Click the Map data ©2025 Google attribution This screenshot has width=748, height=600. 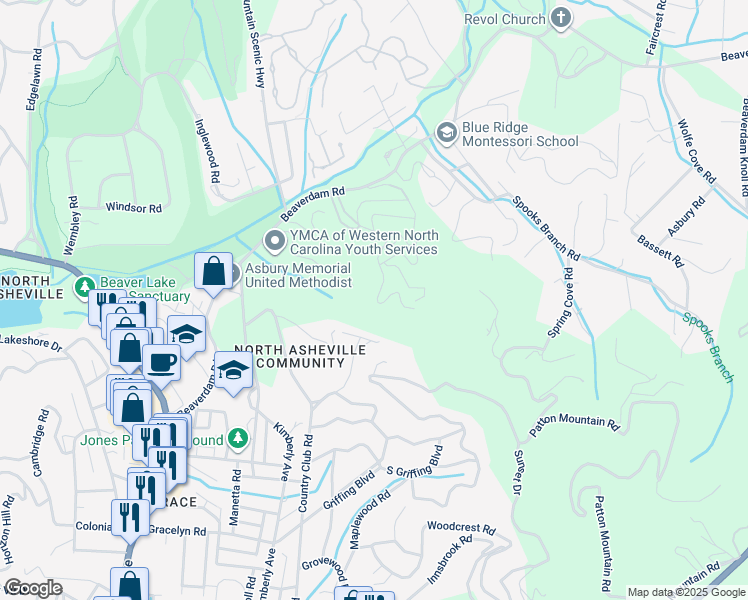coord(686,592)
